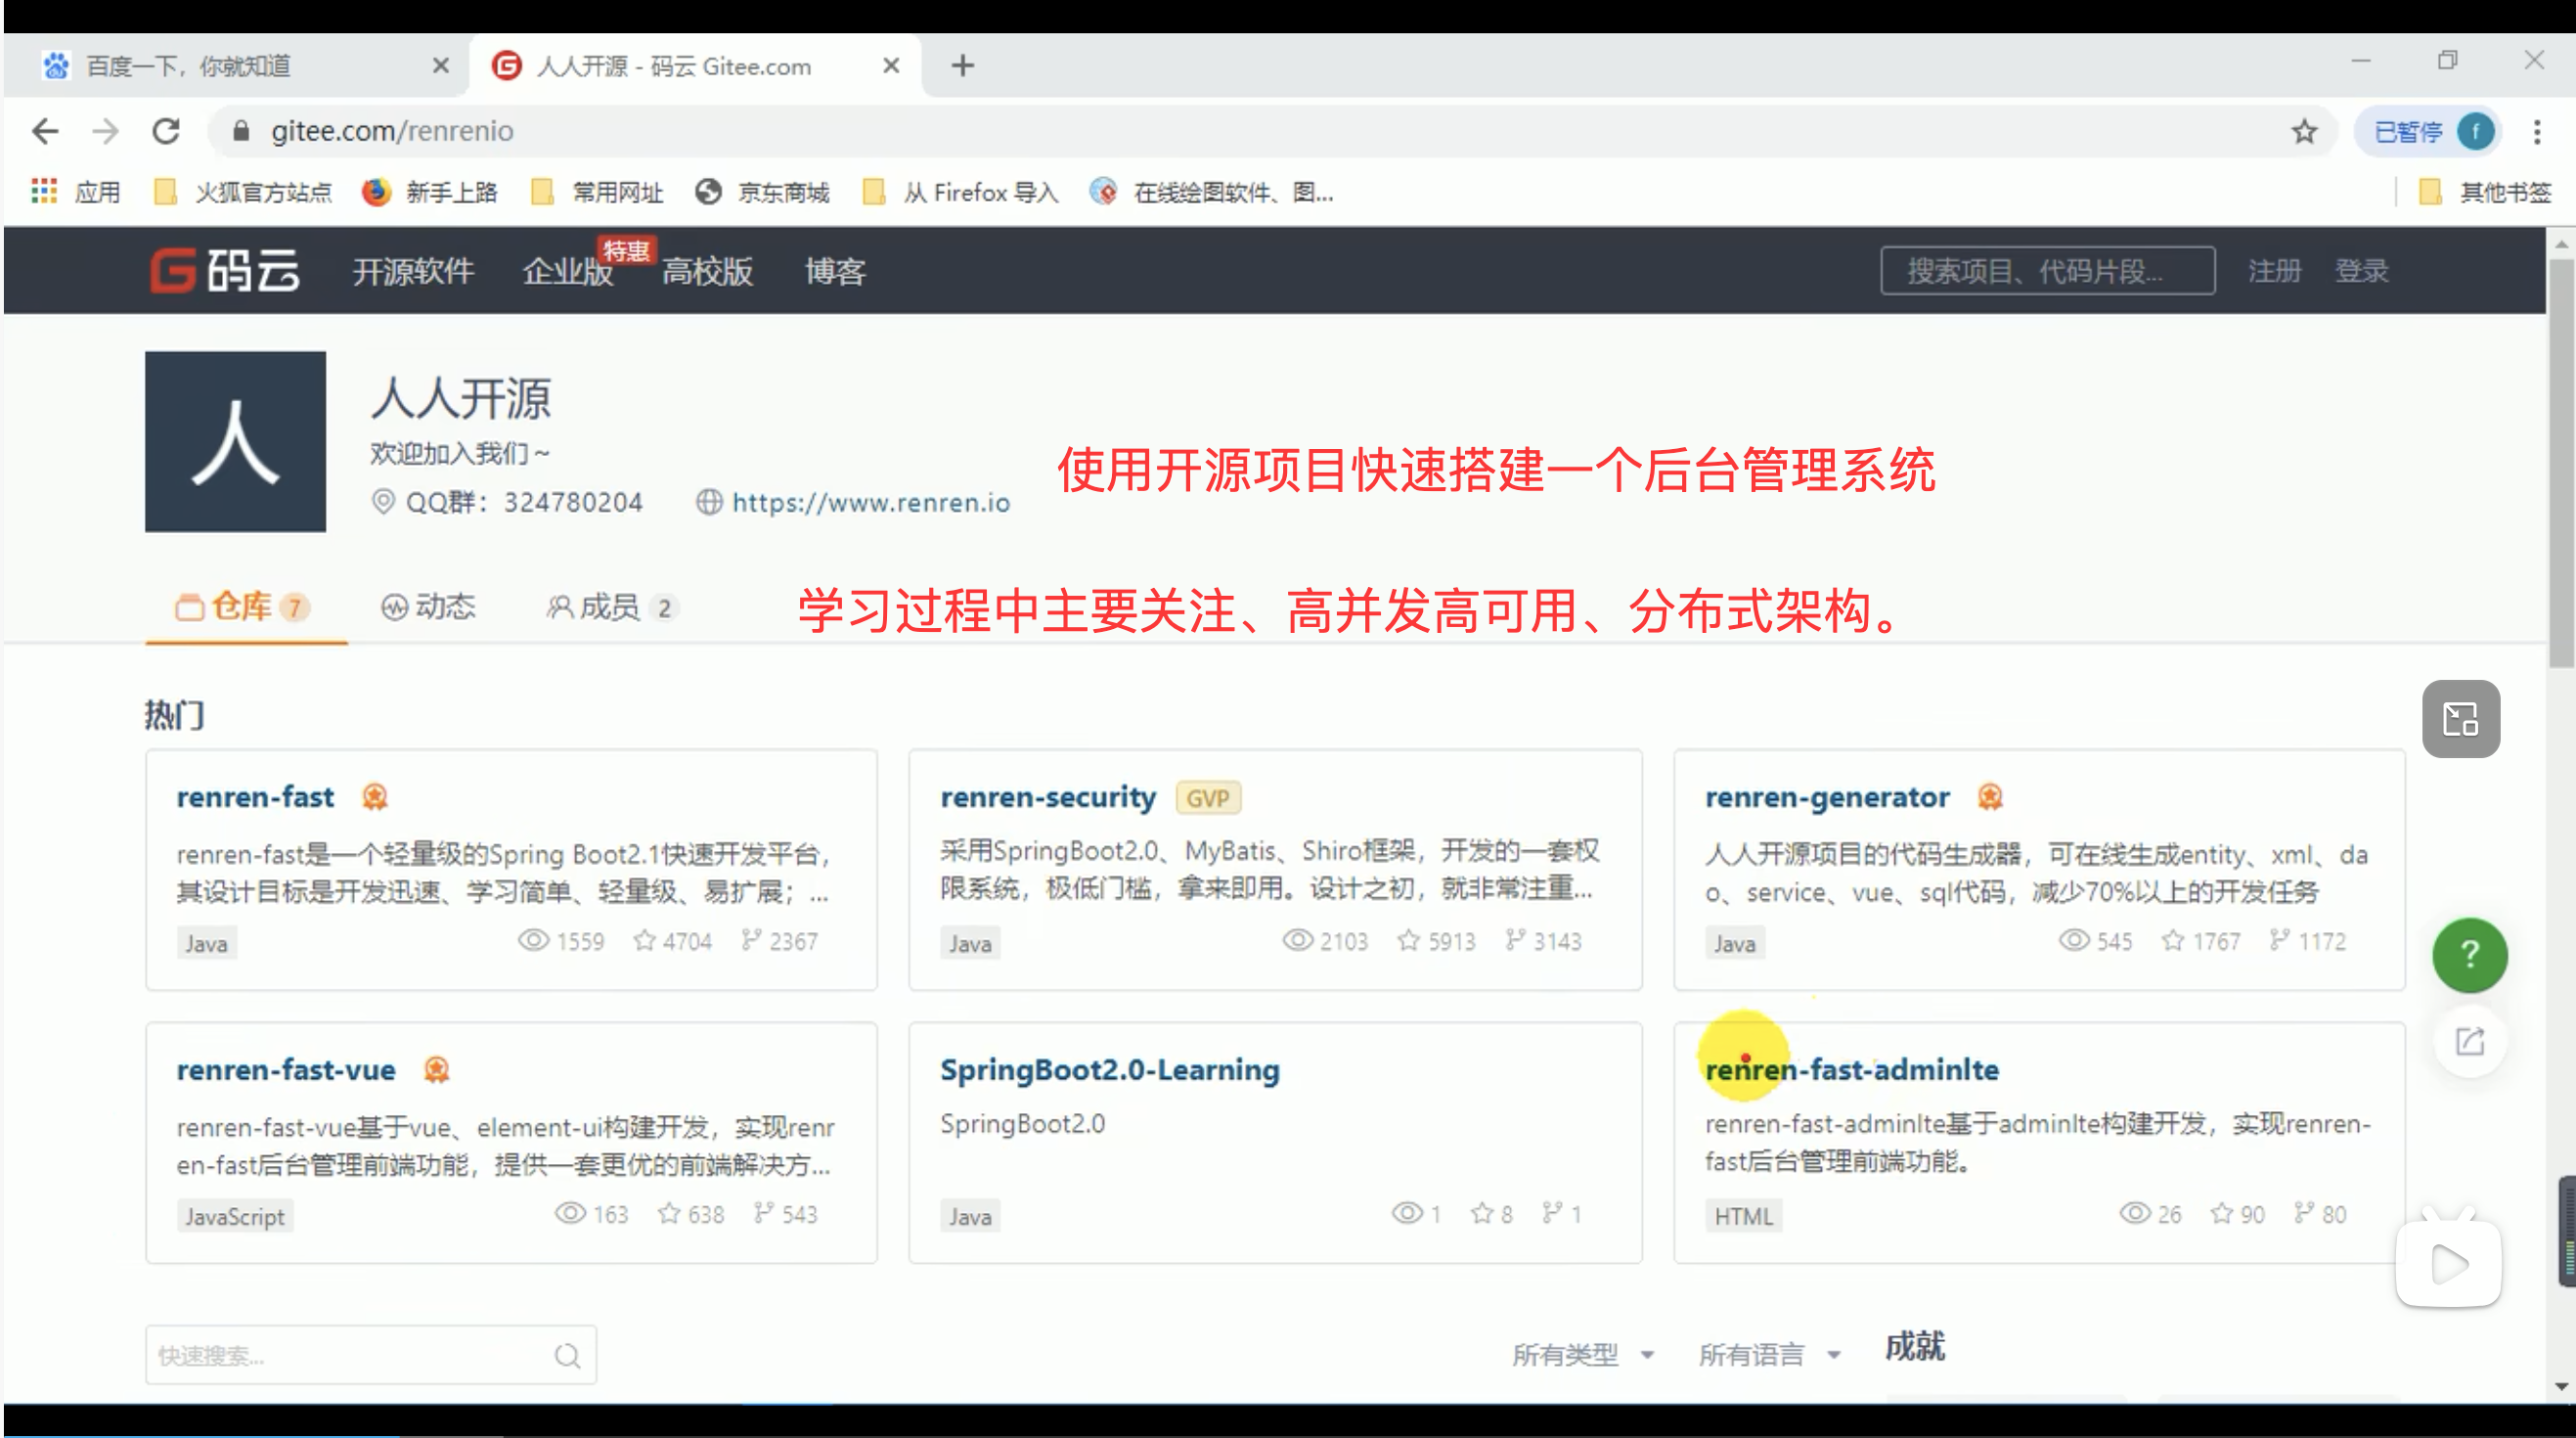This screenshot has width=2576, height=1438.
Task: Click the quick search magnifier icon
Action: 567,1355
